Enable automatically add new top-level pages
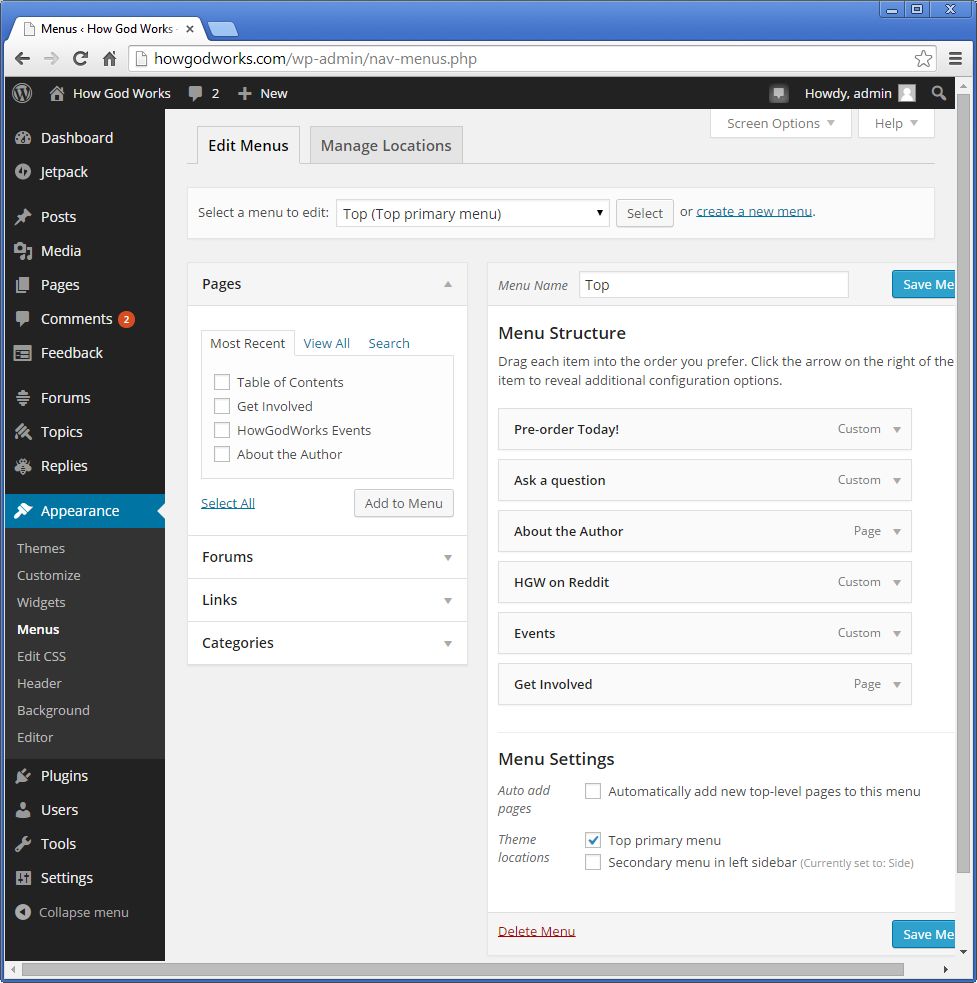 pyautogui.click(x=593, y=791)
